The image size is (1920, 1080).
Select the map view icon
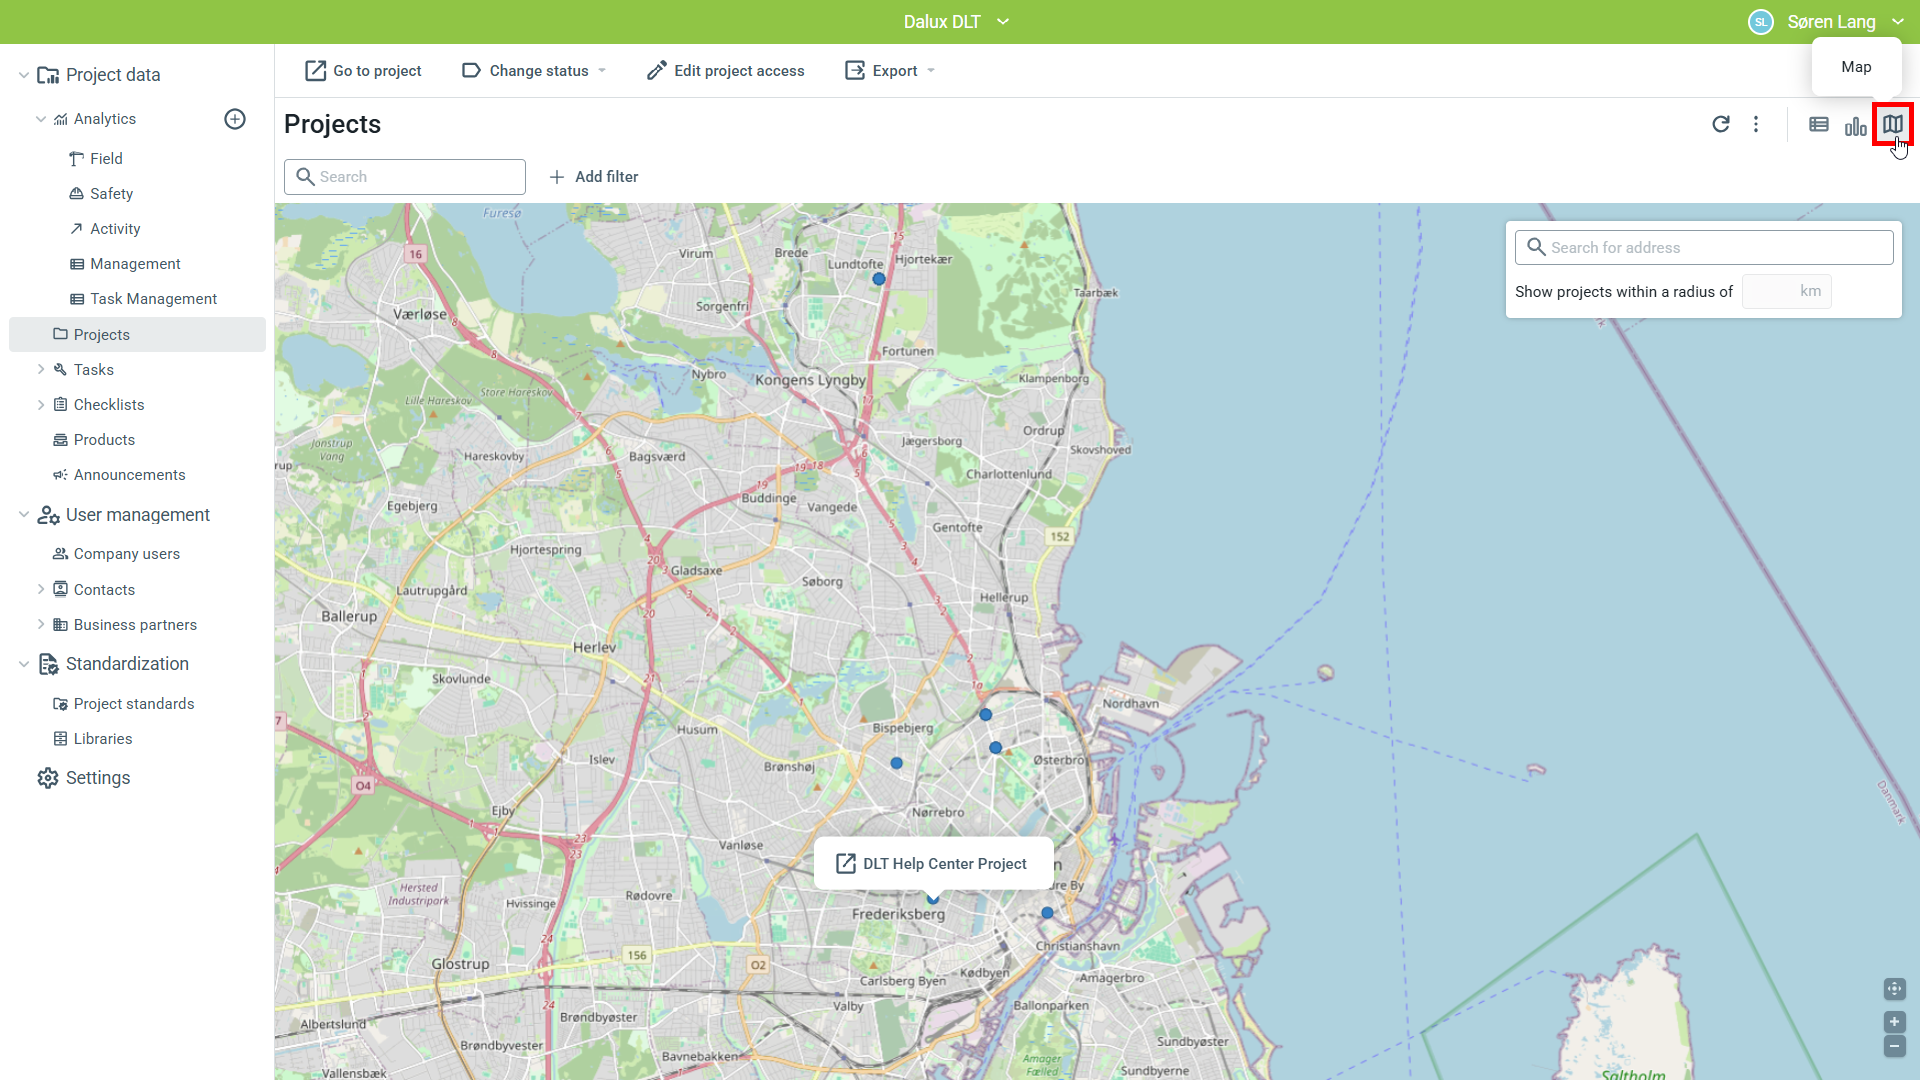pos(1892,124)
